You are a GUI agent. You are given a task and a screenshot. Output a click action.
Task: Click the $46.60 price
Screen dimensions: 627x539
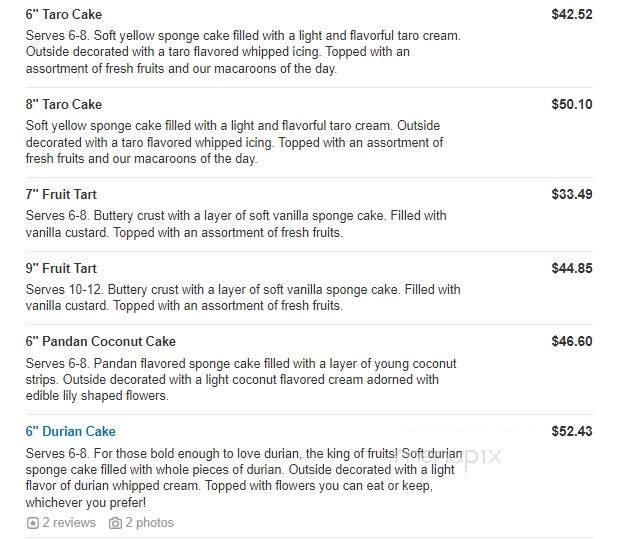pos(572,342)
